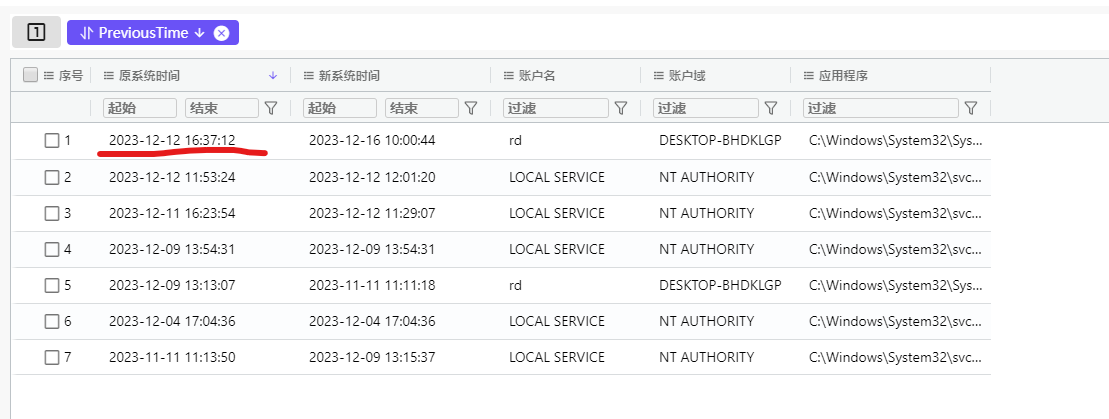1109x419 pixels.
Task: Select cell 2023-12-11 16:23:54
Action: pos(172,213)
